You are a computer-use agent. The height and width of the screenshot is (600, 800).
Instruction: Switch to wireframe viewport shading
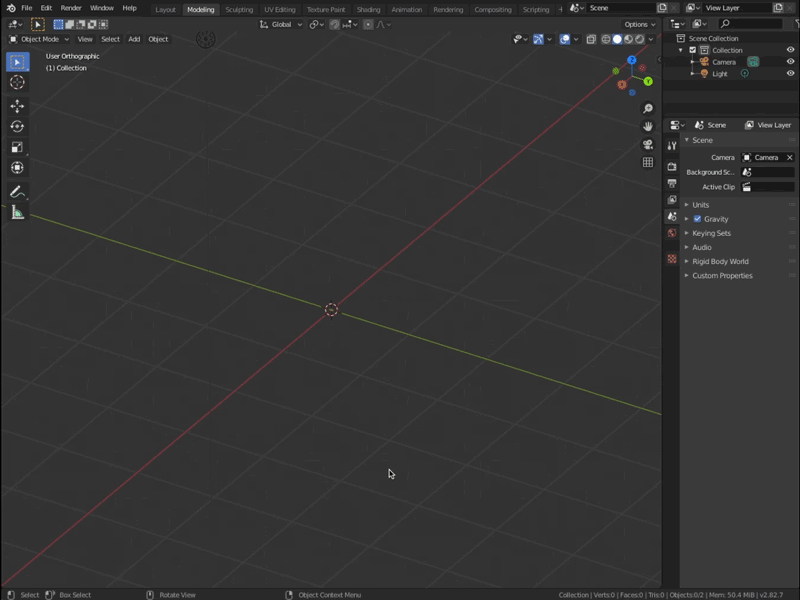pyautogui.click(x=606, y=39)
